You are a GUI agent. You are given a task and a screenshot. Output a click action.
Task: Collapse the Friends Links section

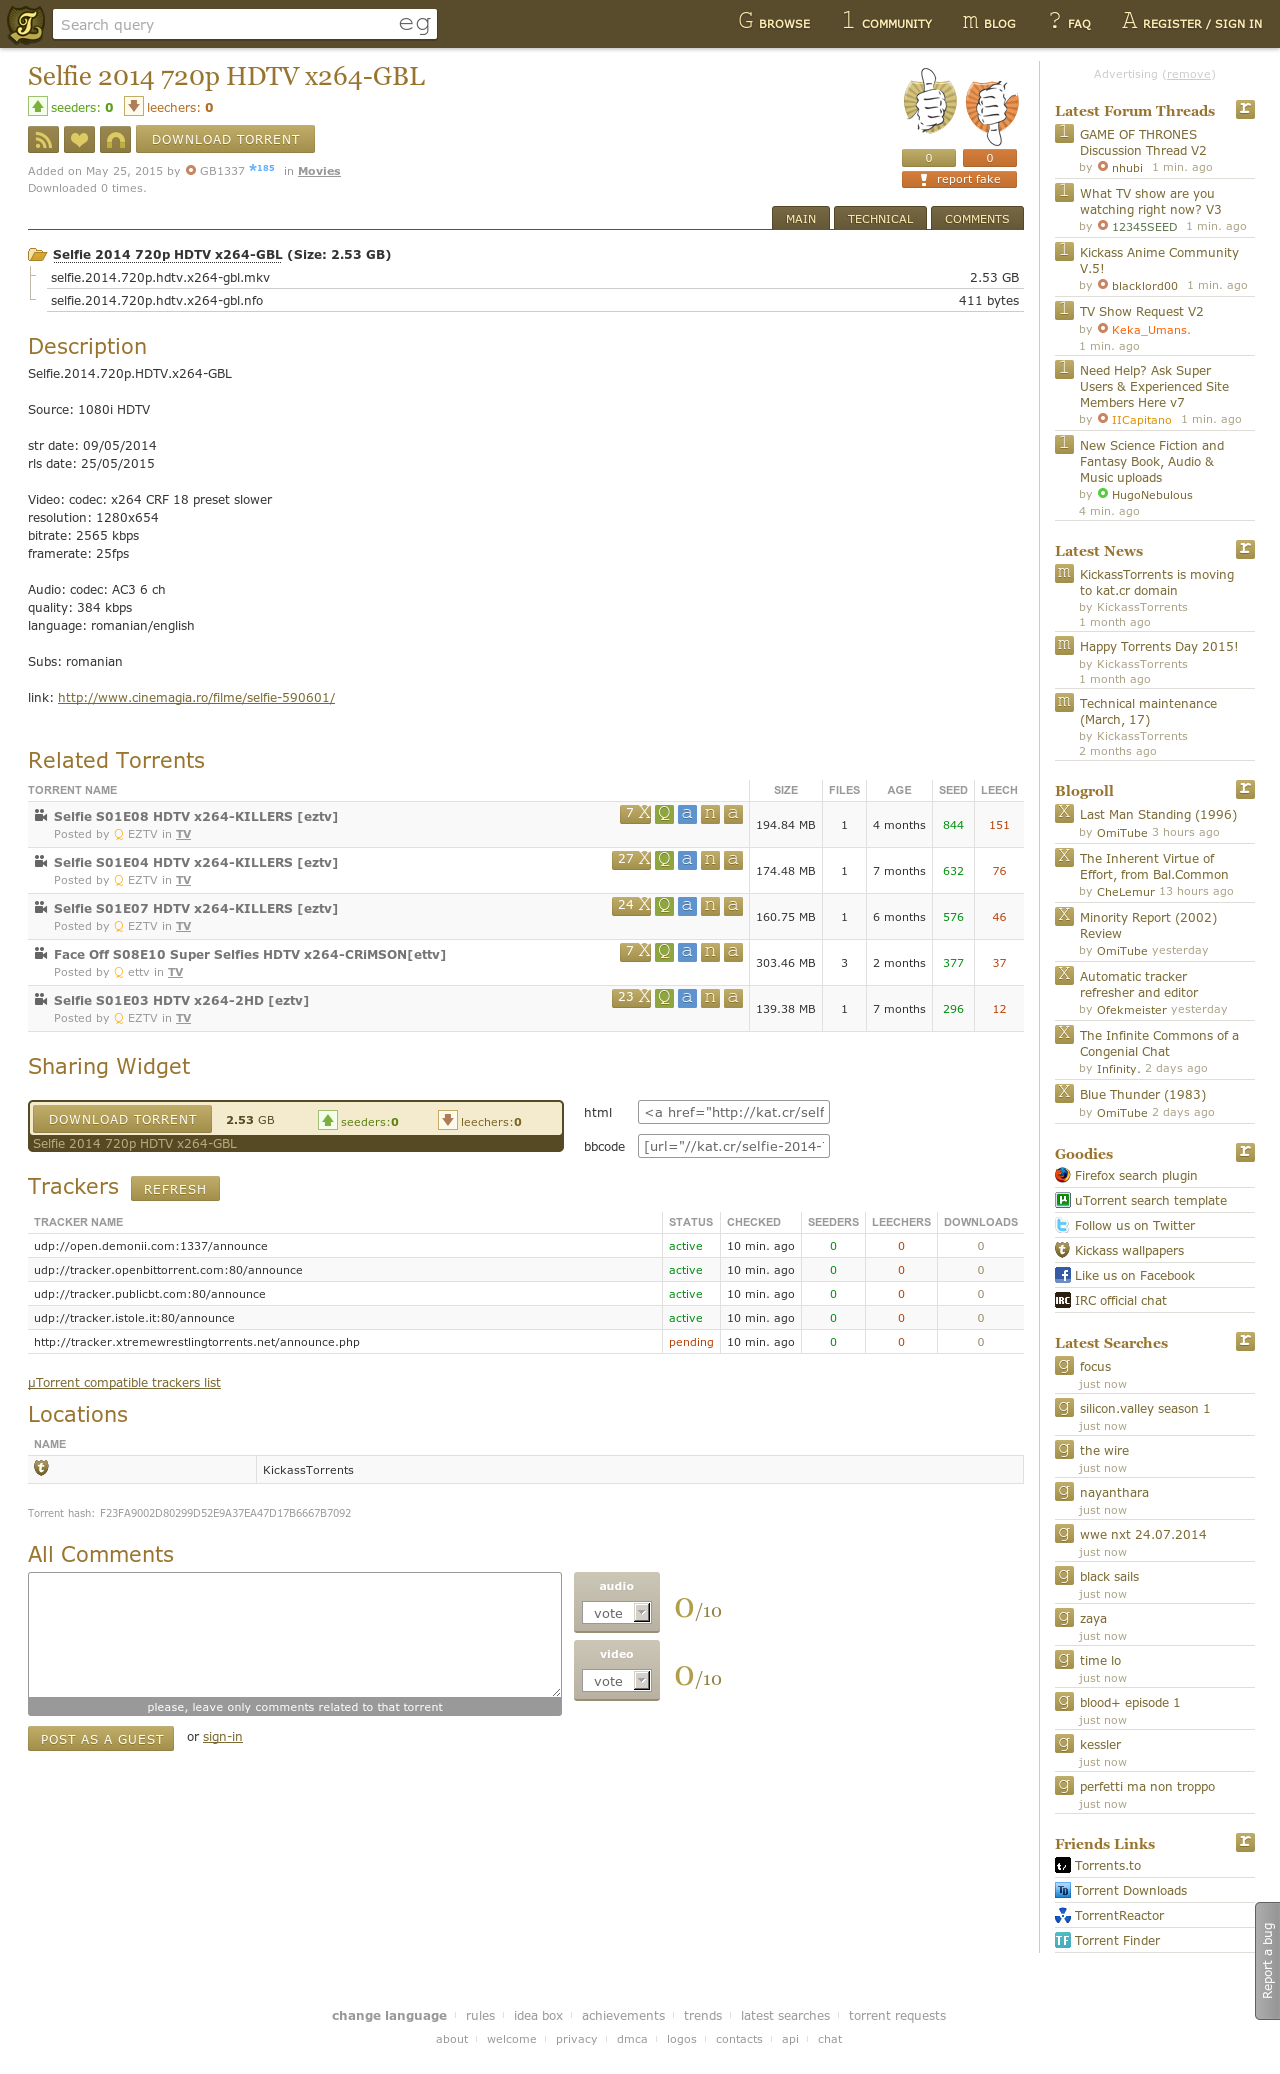(1245, 1842)
